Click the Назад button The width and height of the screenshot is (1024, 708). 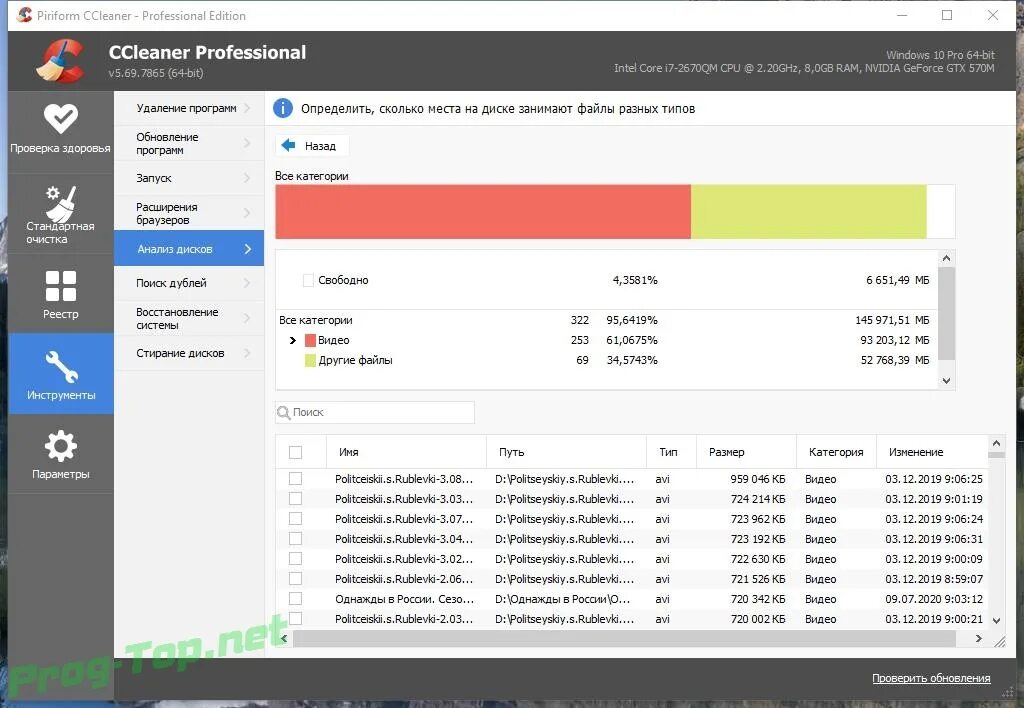(x=311, y=145)
